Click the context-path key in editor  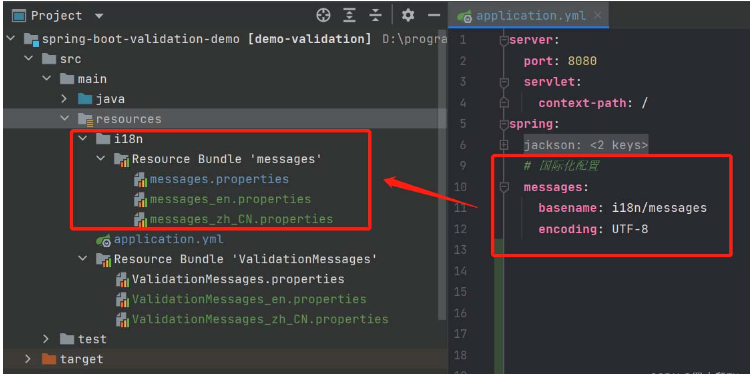(582, 103)
